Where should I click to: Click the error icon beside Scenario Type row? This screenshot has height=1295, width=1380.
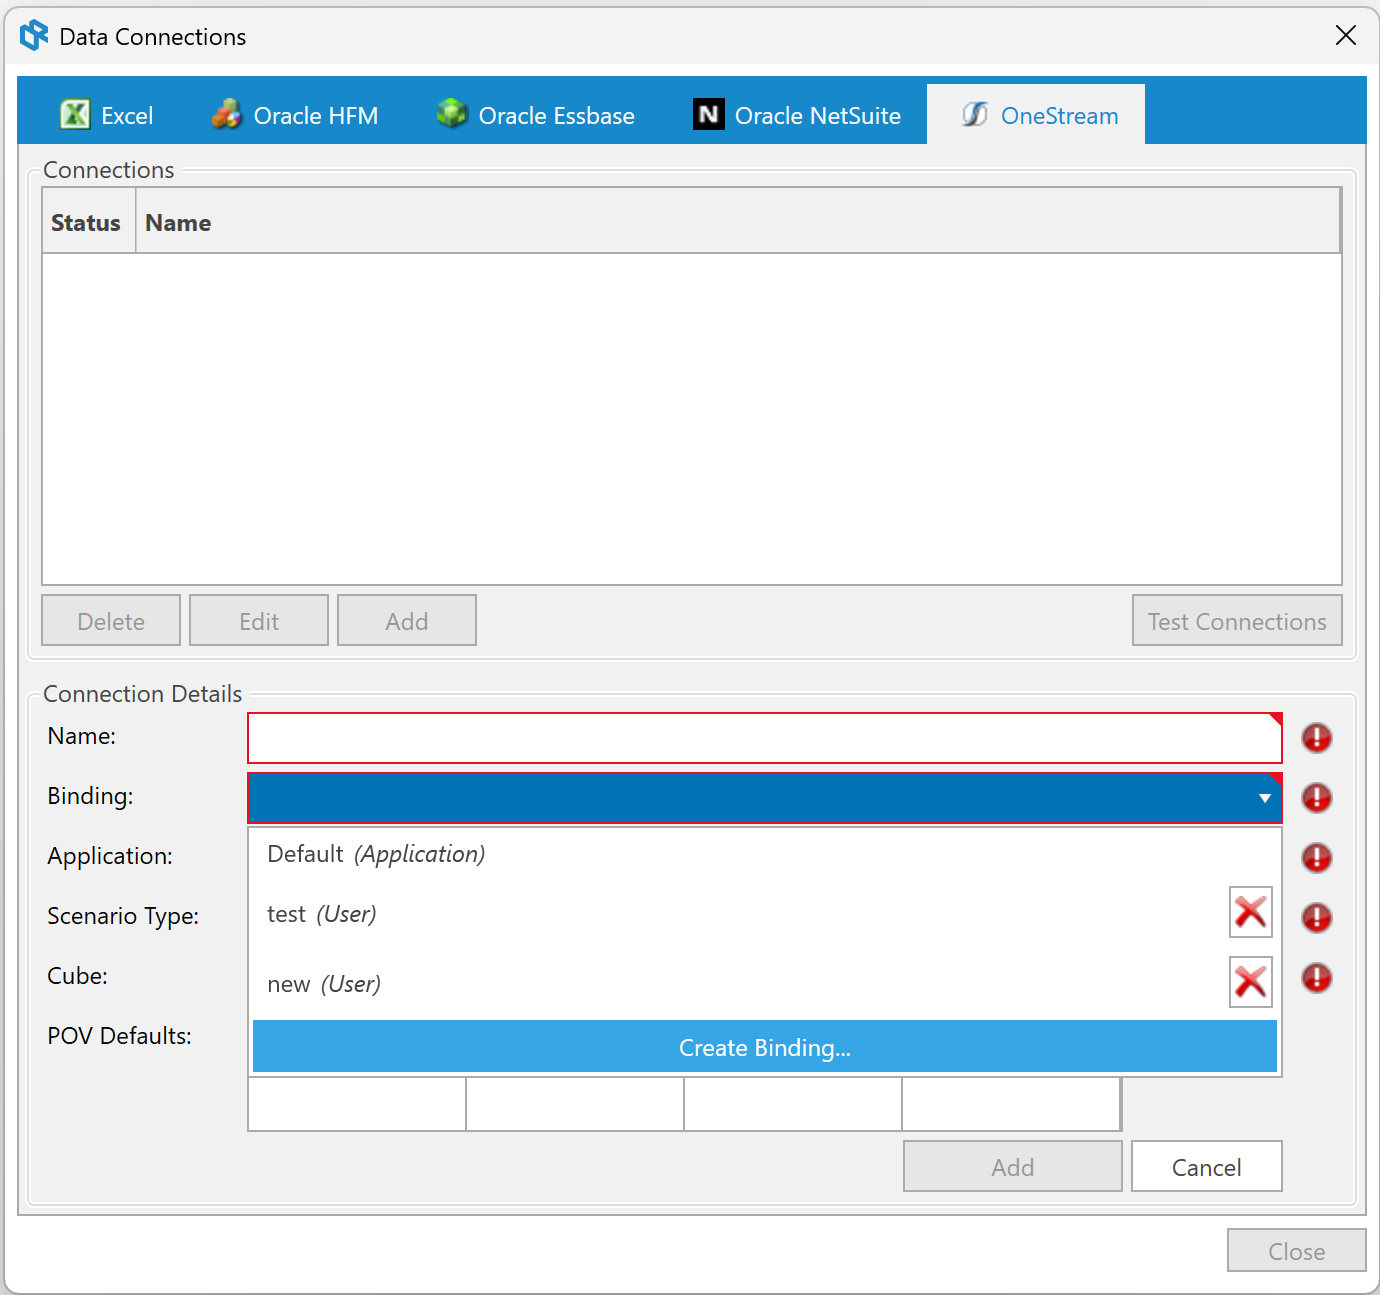click(x=1316, y=918)
